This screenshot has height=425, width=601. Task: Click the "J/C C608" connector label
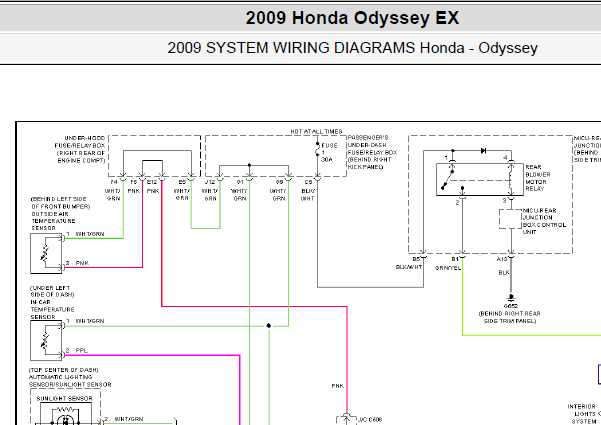click(x=369, y=420)
